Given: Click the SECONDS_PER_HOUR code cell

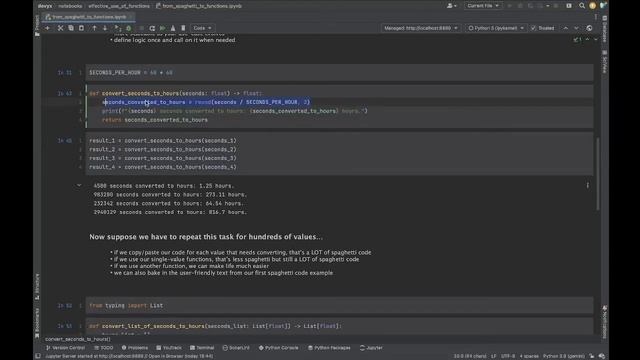Looking at the screenshot, I should pyautogui.click(x=339, y=72).
